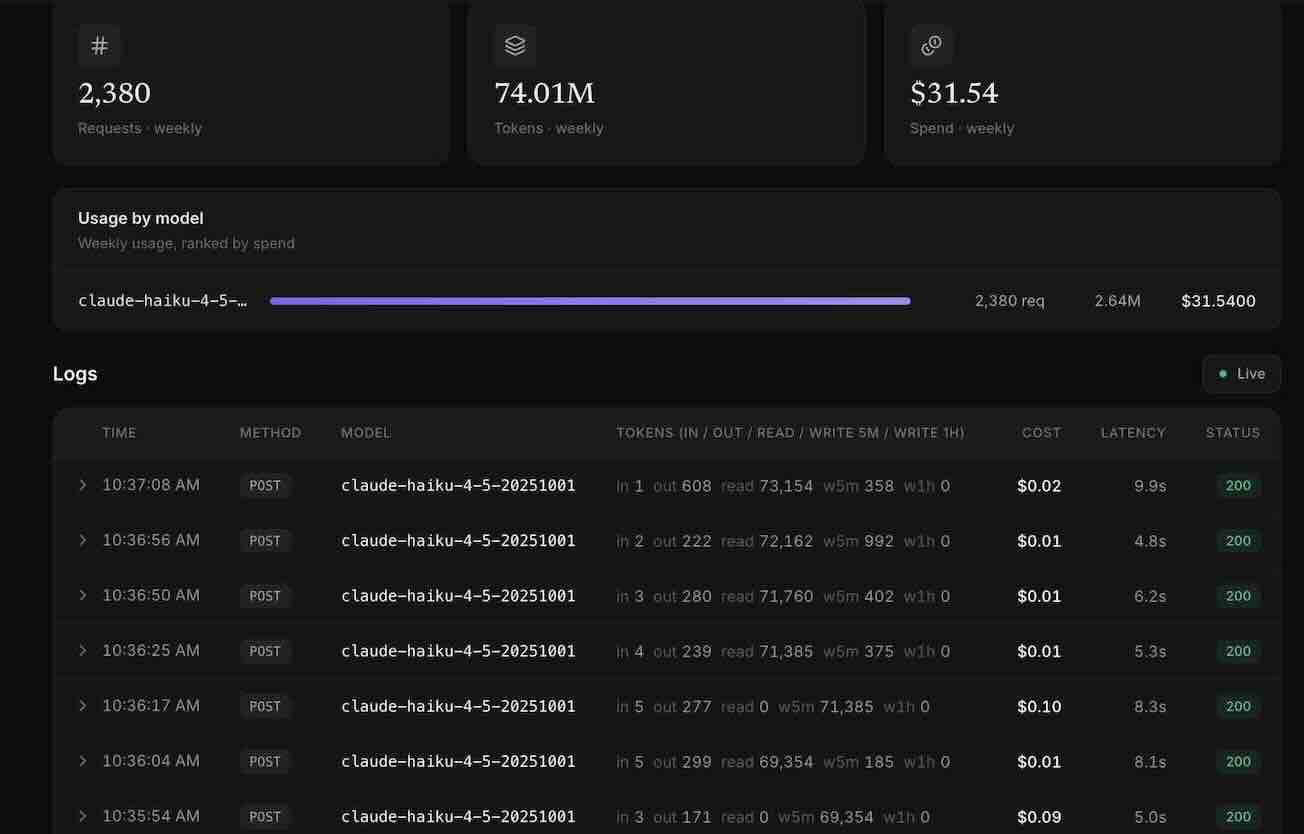Click the 4.8s latency value
This screenshot has width=1304, height=834.
1150,541
